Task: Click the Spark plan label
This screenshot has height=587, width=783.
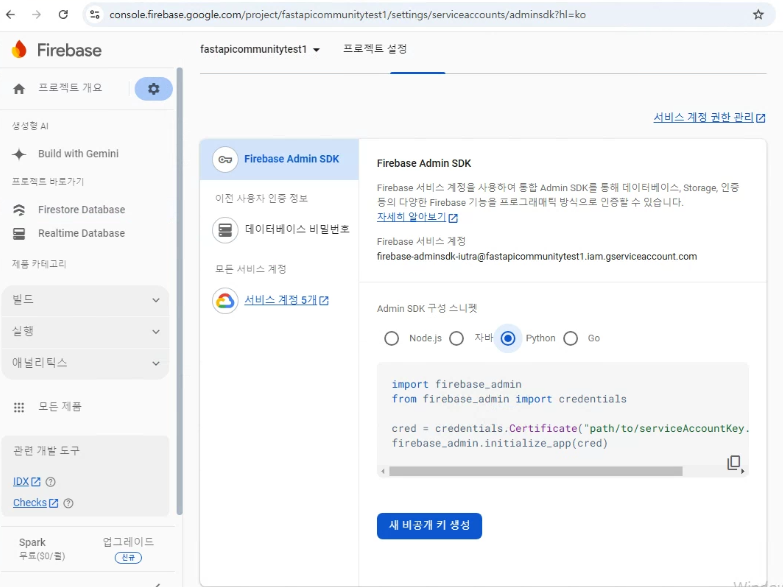Action: [x=32, y=543]
